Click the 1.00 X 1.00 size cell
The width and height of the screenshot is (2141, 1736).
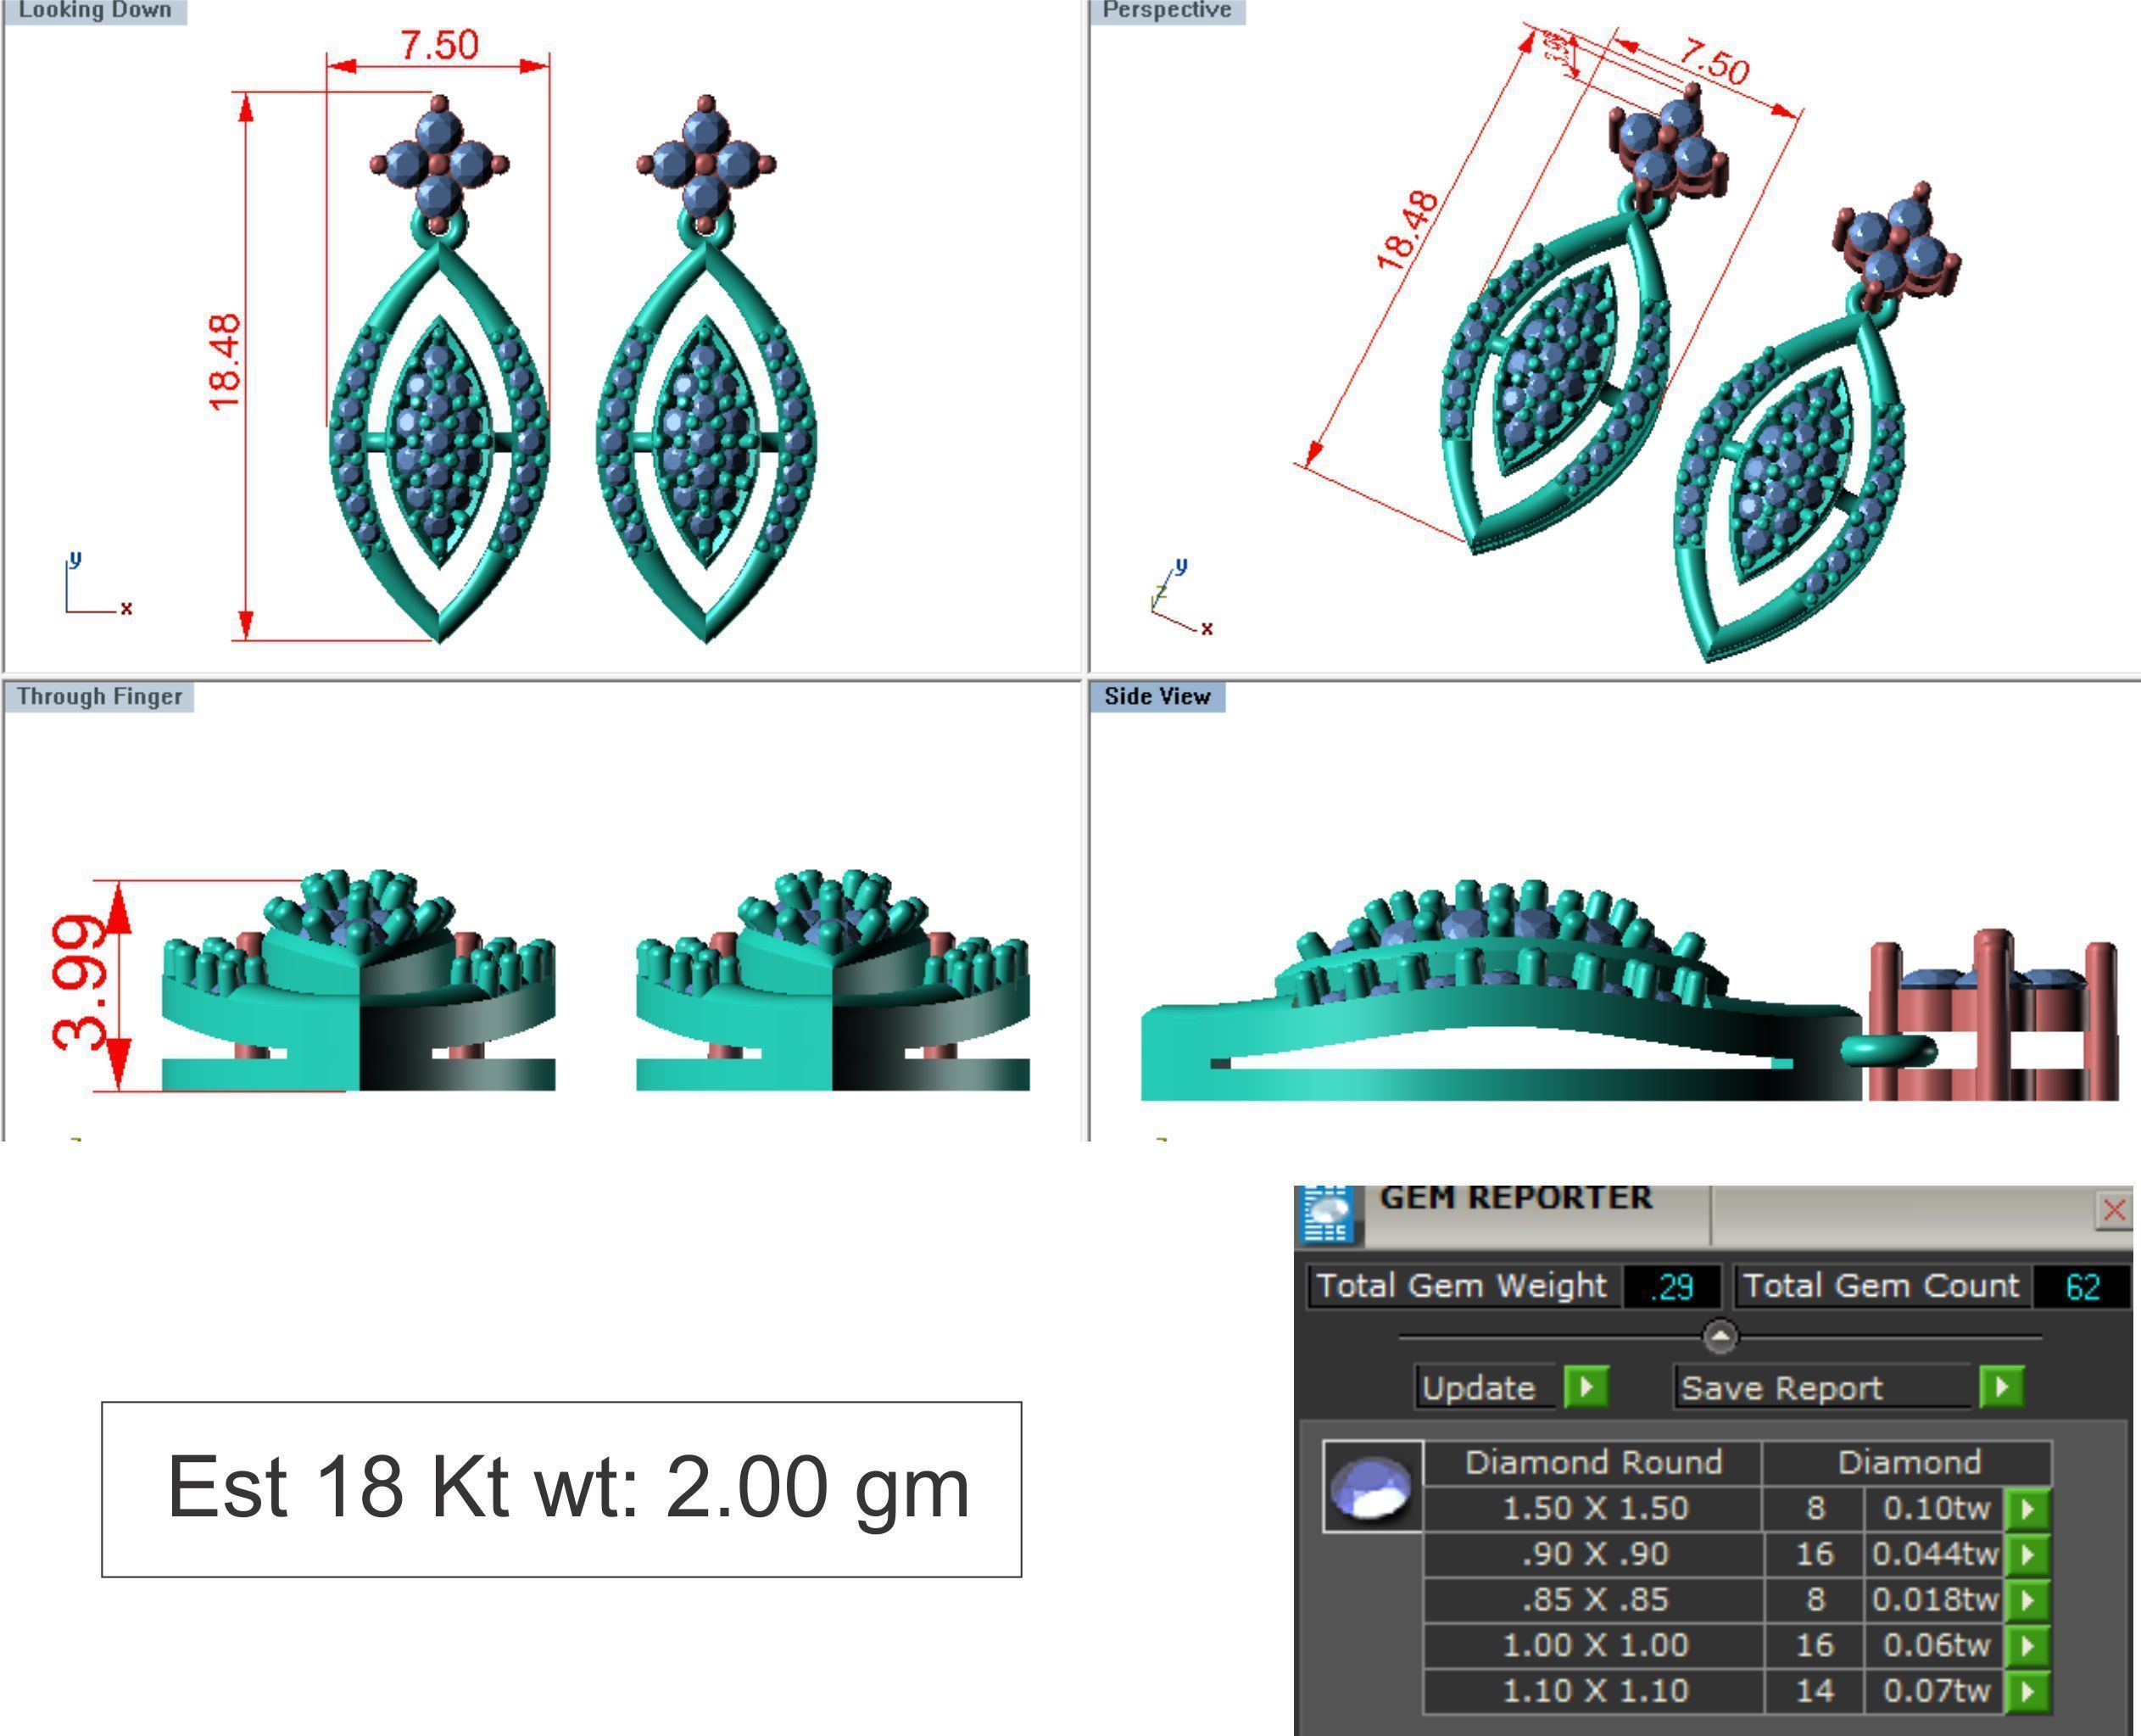click(x=1594, y=1645)
